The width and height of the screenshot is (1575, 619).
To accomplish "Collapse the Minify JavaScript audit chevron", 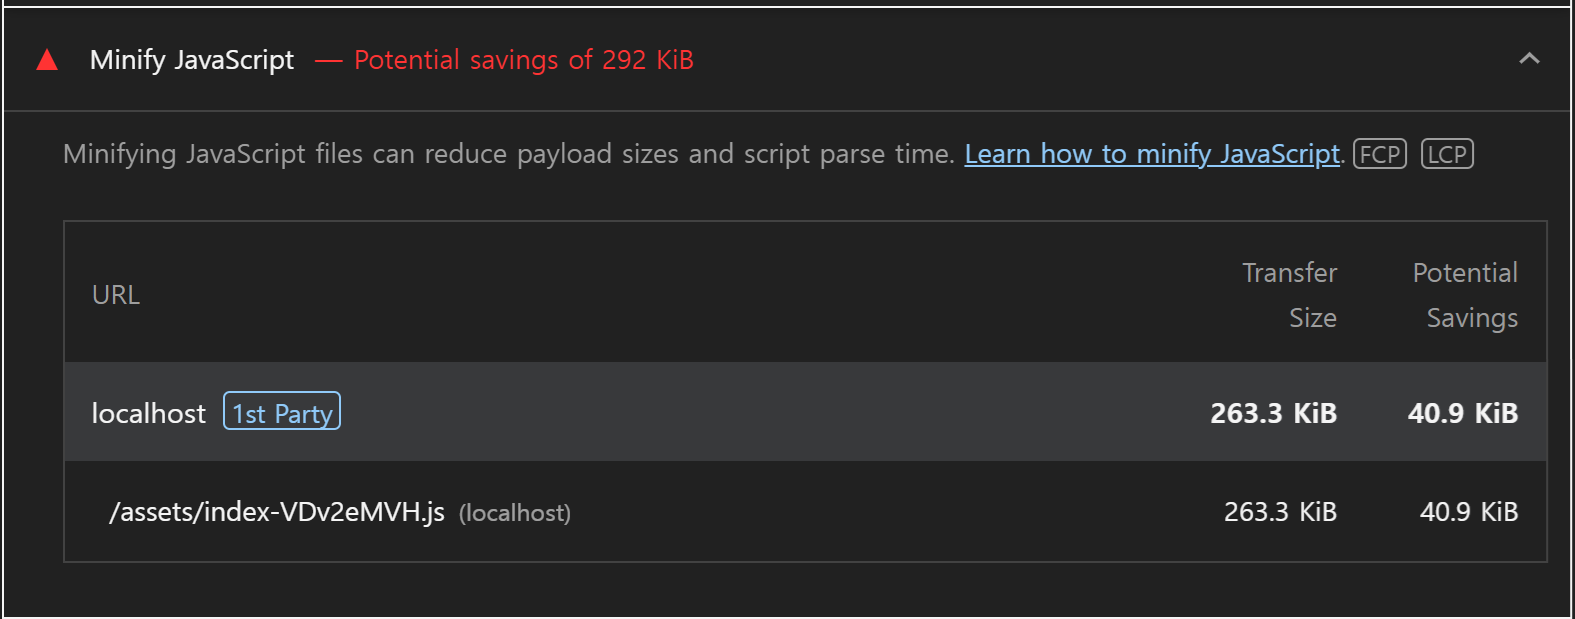I will coord(1529,59).
